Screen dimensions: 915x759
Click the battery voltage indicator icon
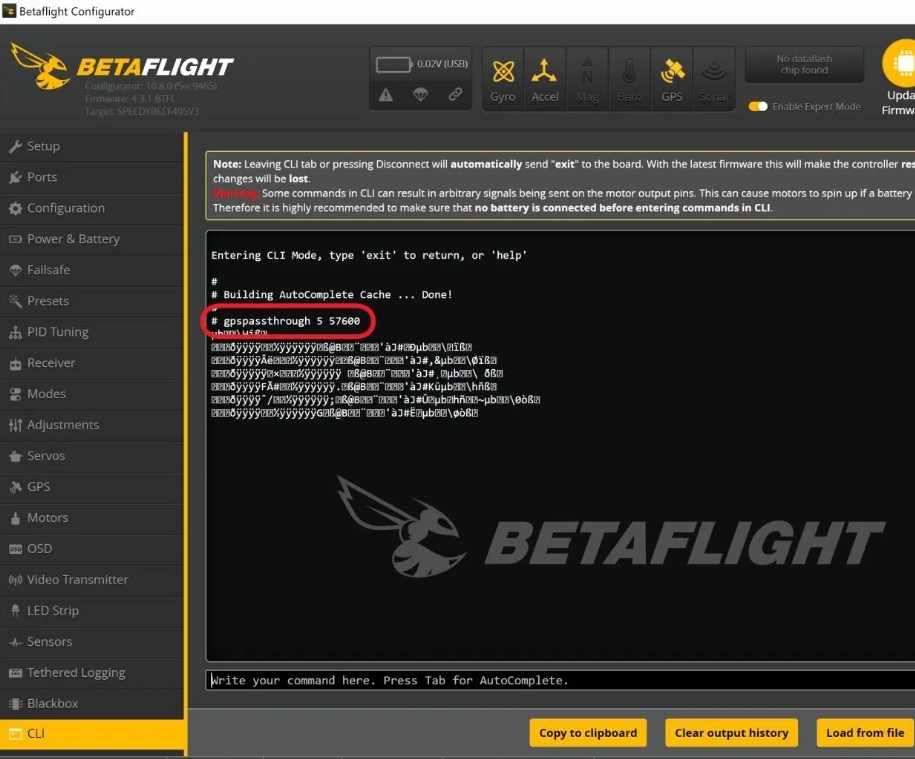[x=394, y=64]
